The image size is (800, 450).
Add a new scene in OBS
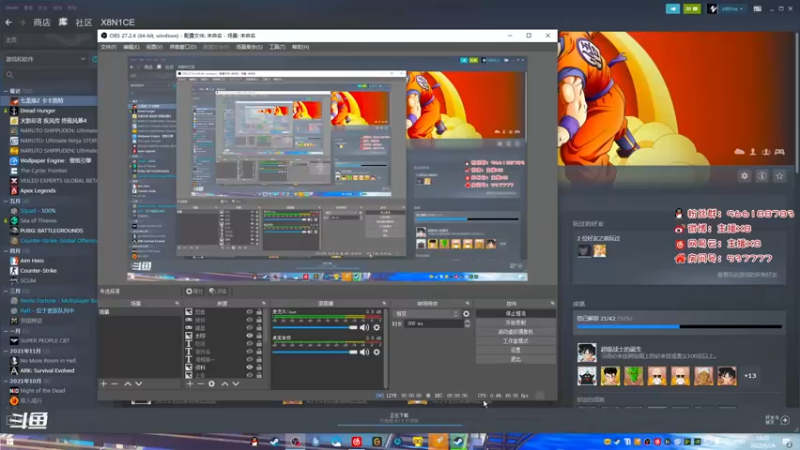click(104, 384)
